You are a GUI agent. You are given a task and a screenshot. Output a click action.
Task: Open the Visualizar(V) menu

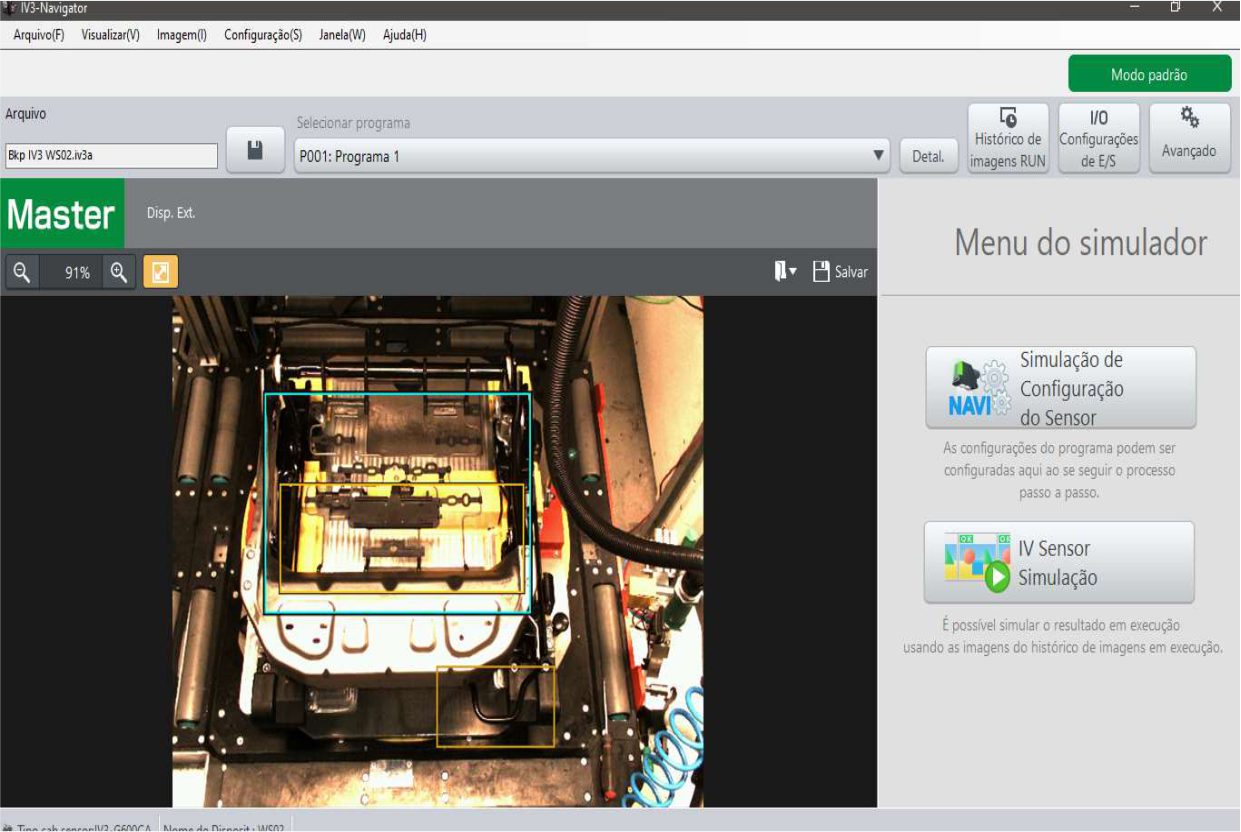[110, 35]
